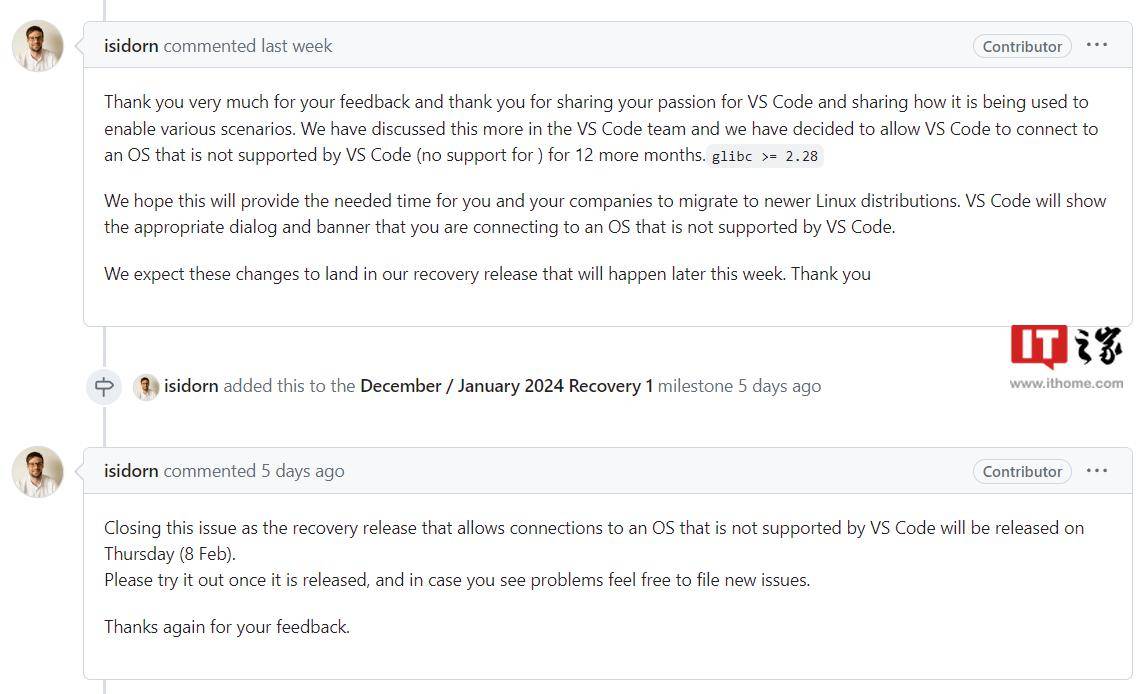Click the isidorn name in the milestone event
Viewport: 1141px width, 694px height.
[191, 386]
